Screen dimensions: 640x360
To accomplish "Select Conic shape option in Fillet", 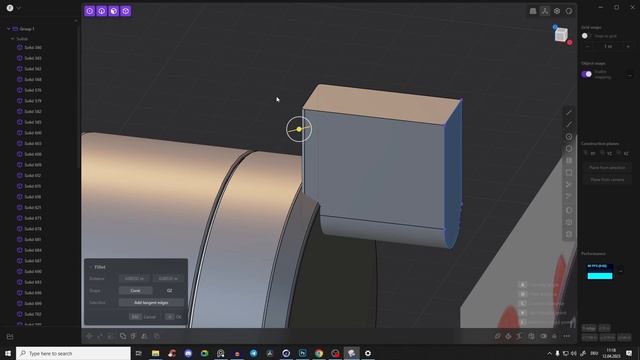I will [136, 291].
